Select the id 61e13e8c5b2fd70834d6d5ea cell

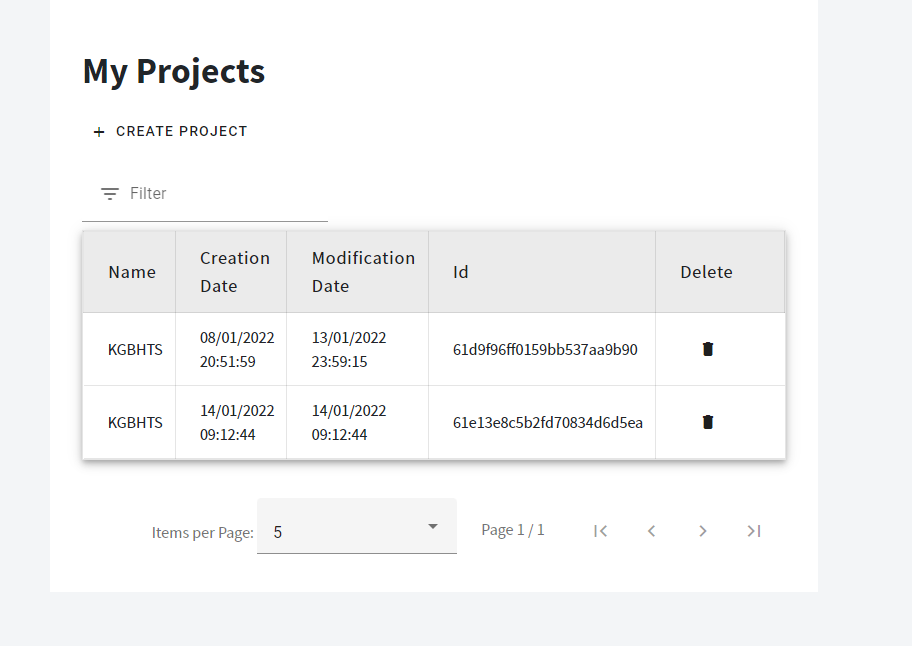coord(548,423)
